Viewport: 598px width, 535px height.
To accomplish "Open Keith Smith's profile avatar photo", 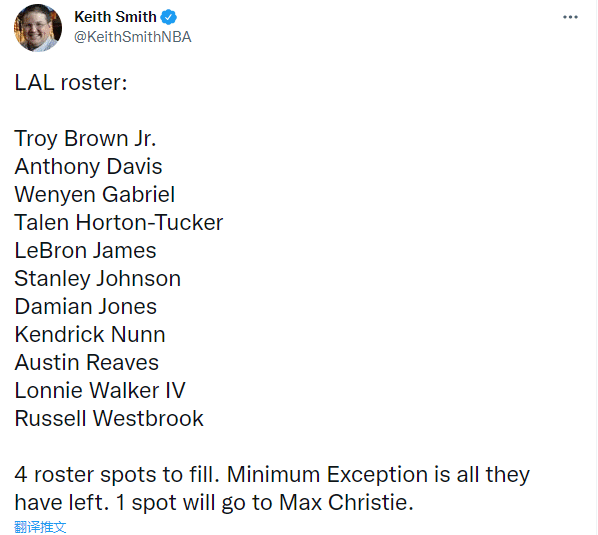I will pos(38,28).
